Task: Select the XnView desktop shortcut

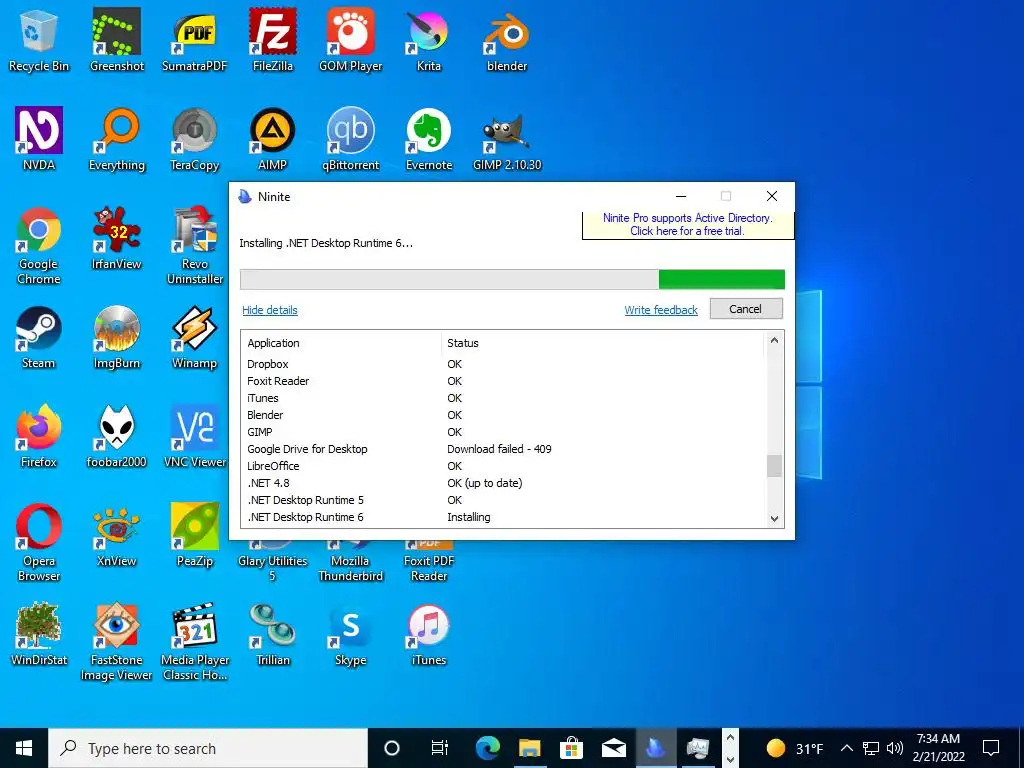Action: click(117, 536)
